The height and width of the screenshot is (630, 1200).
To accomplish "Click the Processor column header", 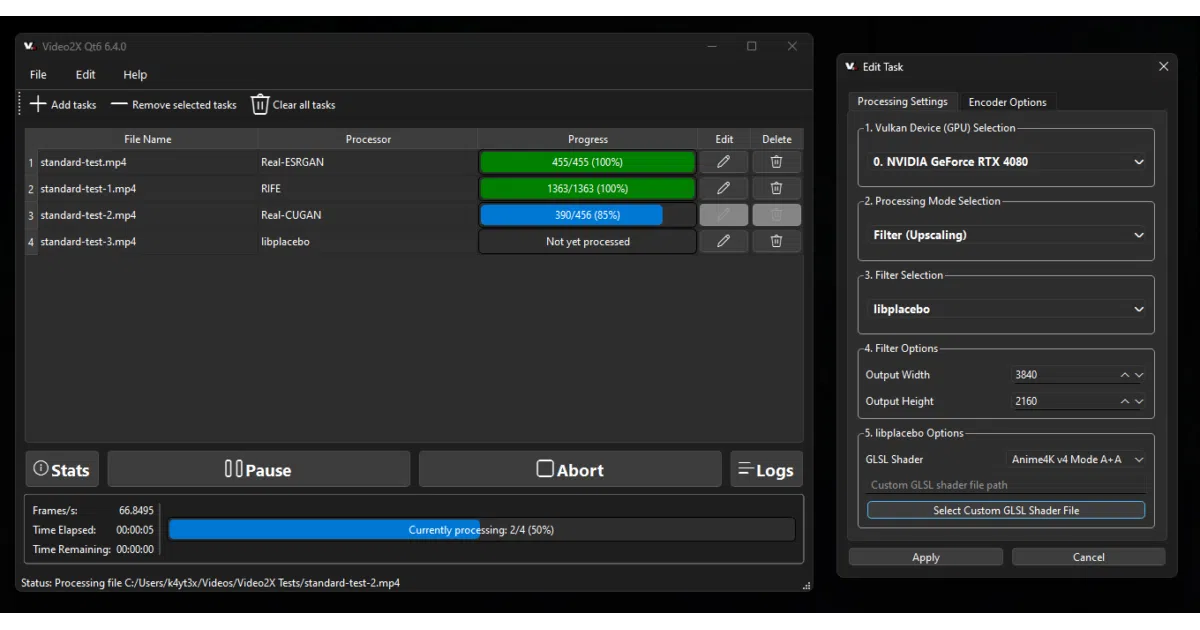I will (368, 139).
